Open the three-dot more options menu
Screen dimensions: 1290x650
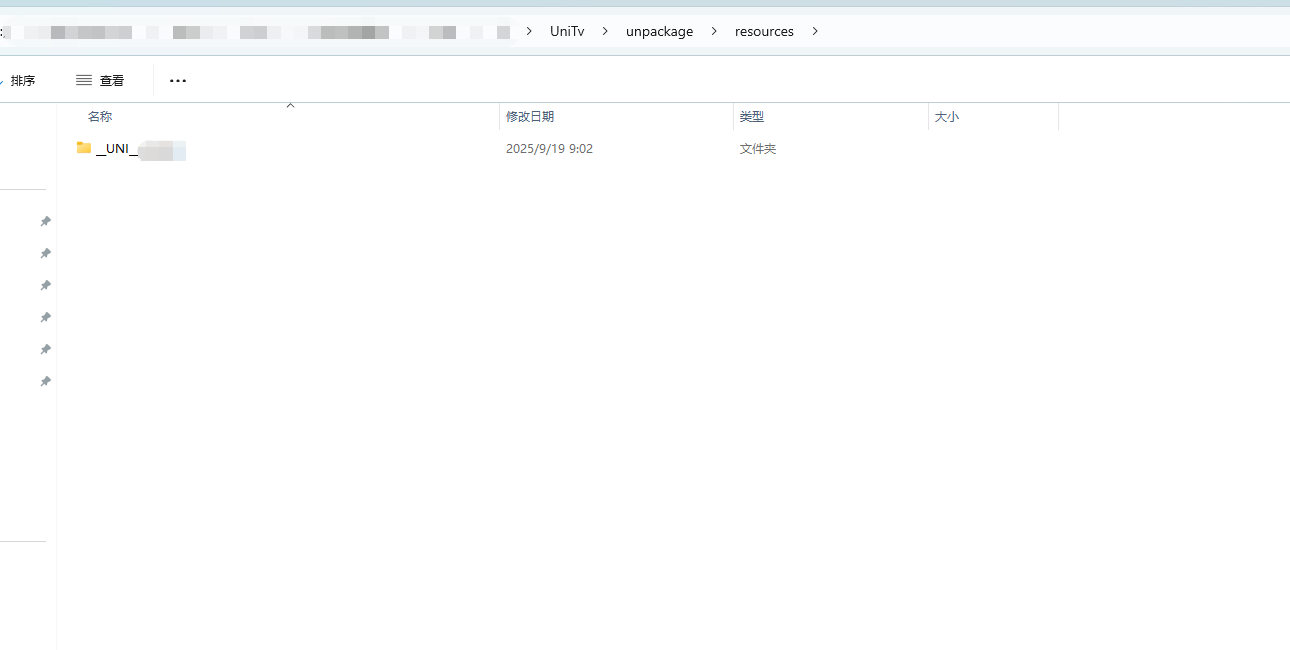178,81
